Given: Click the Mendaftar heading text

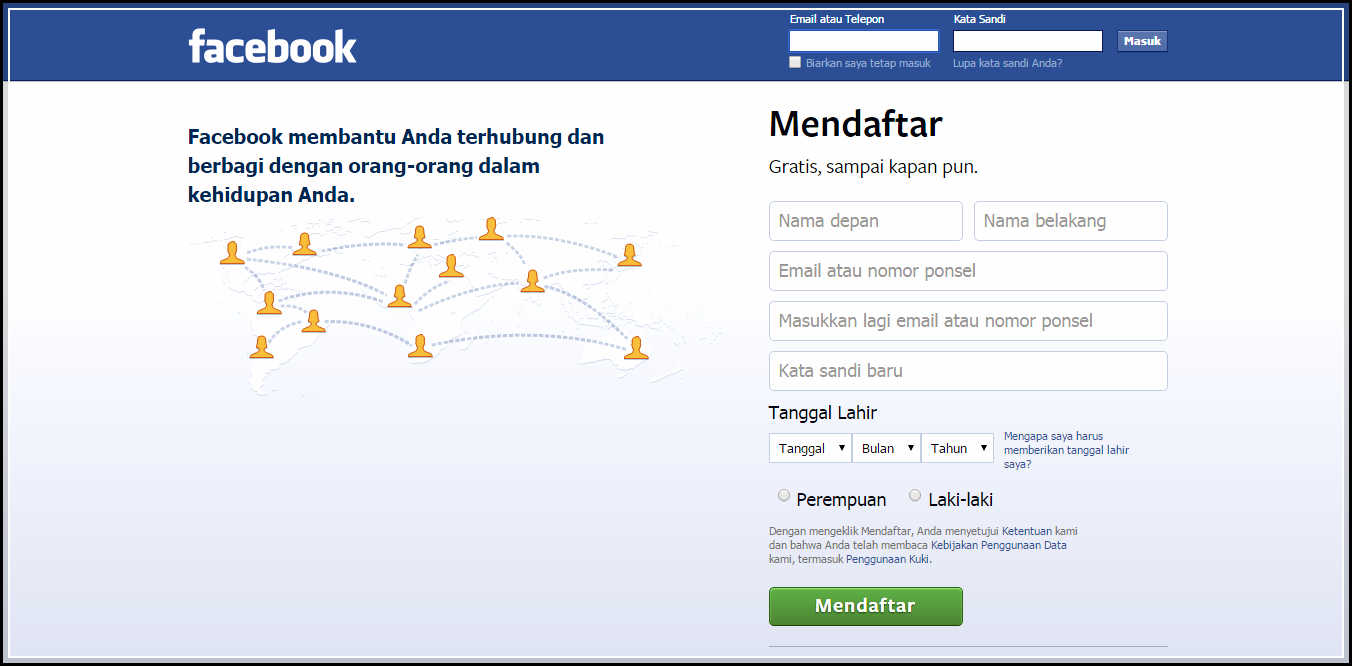Looking at the screenshot, I should tap(855, 124).
